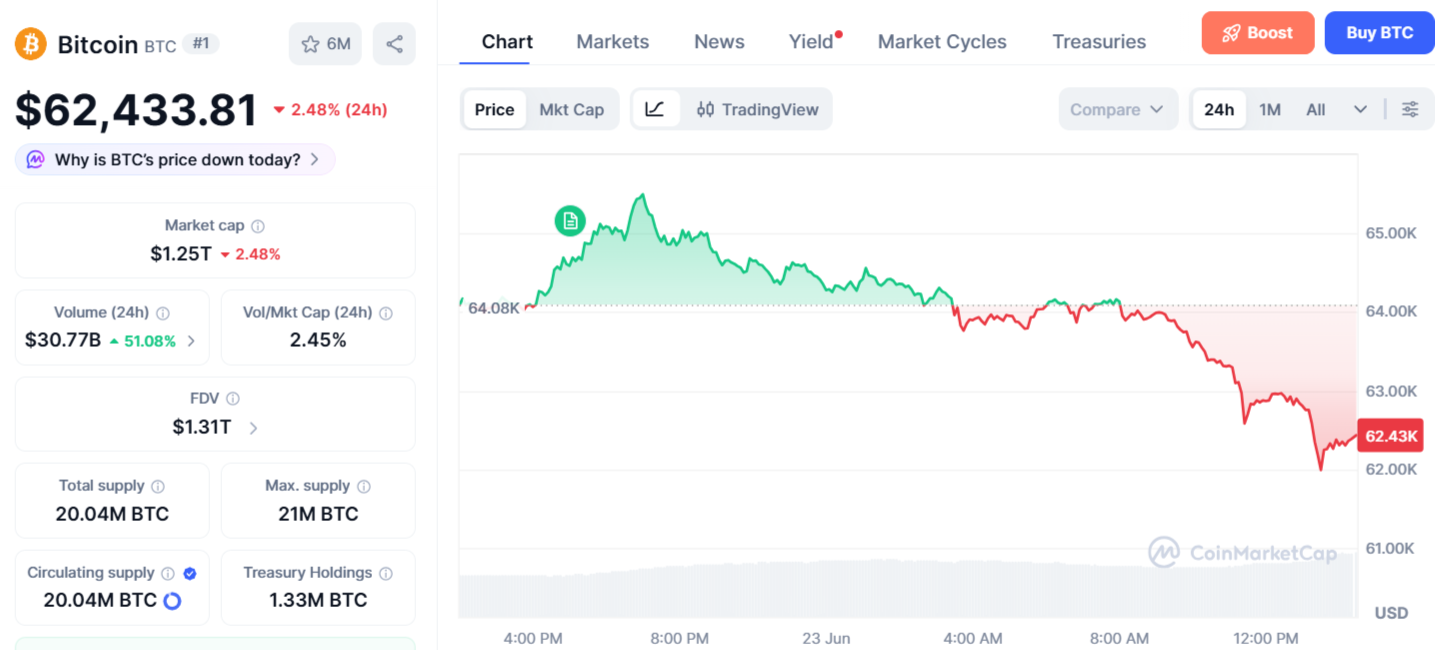
Task: Open the News tab
Action: tap(719, 42)
